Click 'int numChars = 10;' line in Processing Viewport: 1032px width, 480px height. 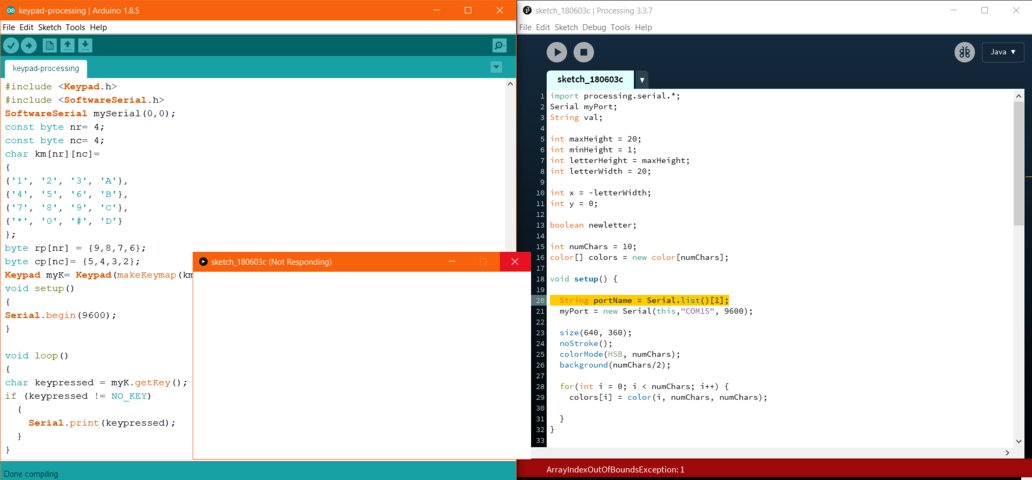[x=593, y=246]
